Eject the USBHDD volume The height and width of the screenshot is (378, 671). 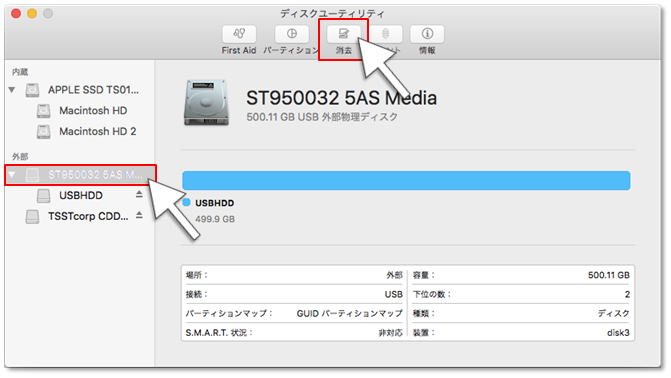[x=139, y=194]
